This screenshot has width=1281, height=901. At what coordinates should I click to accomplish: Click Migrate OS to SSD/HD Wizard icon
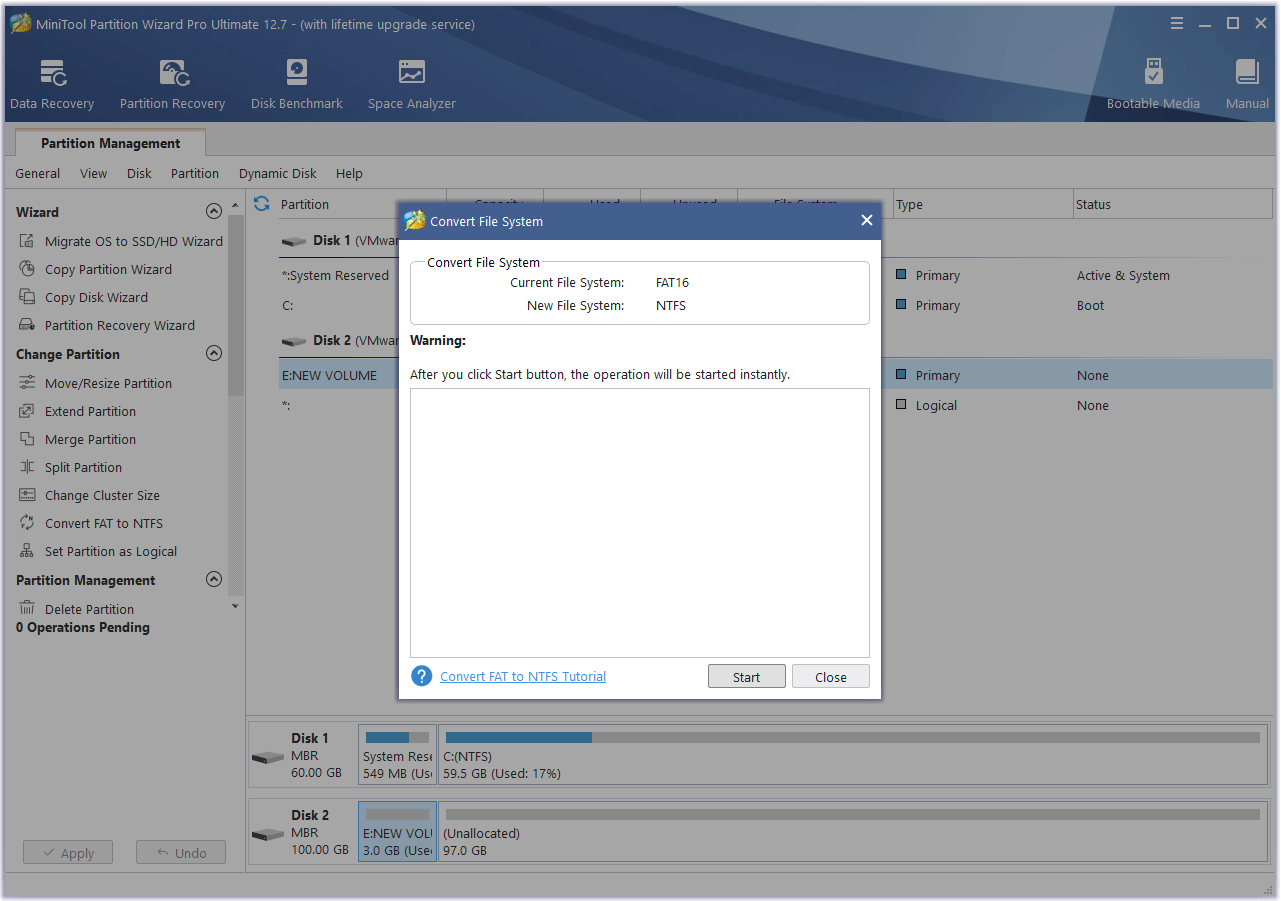pos(27,241)
